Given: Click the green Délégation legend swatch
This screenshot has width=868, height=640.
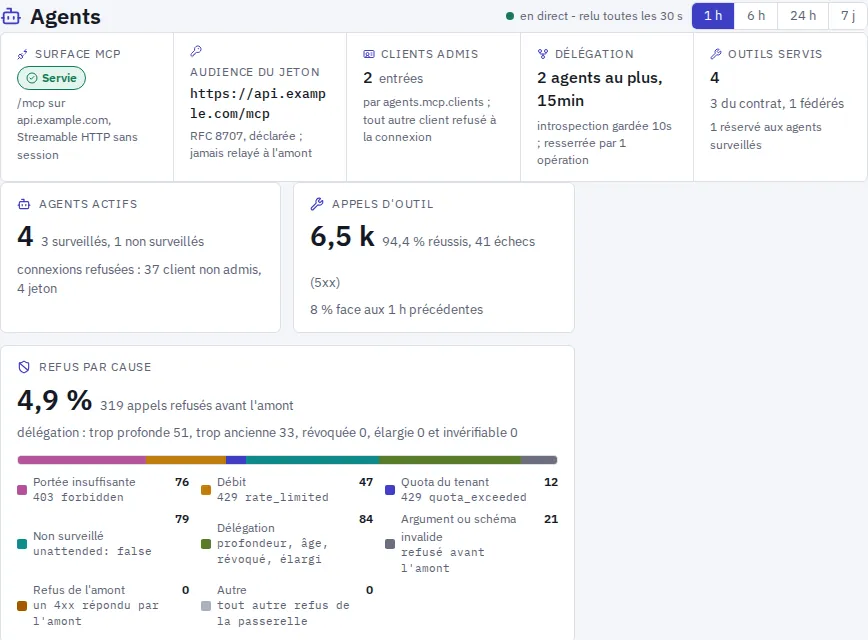Looking at the screenshot, I should (x=206, y=544).
